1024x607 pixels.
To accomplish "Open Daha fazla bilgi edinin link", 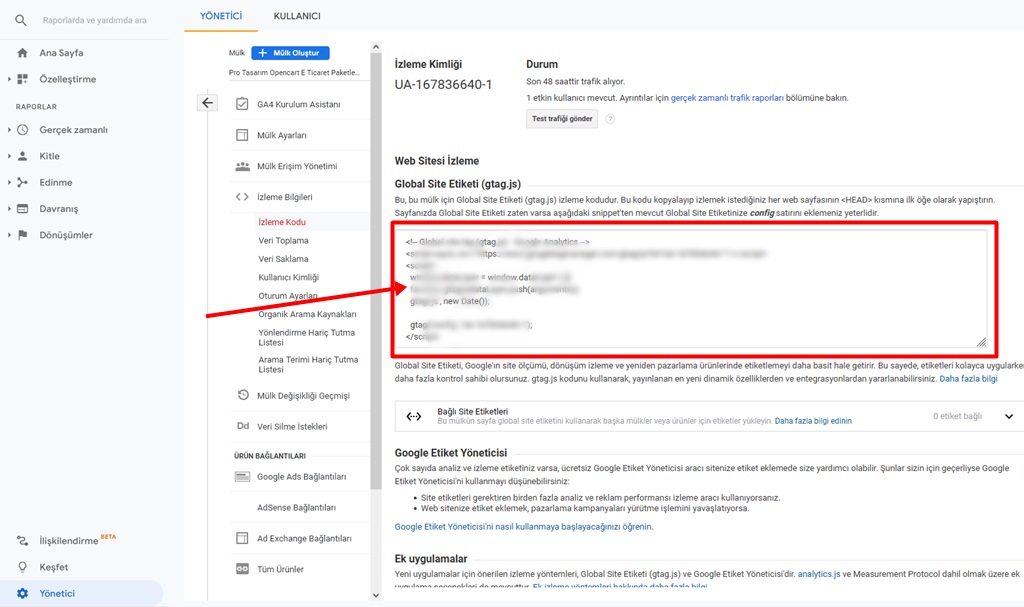I will tap(813, 421).
